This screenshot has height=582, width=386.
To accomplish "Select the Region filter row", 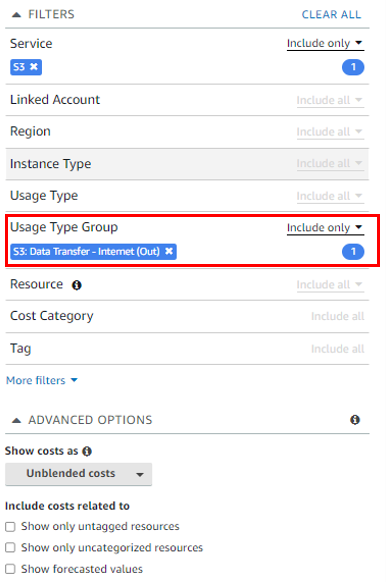I will 187,132.
